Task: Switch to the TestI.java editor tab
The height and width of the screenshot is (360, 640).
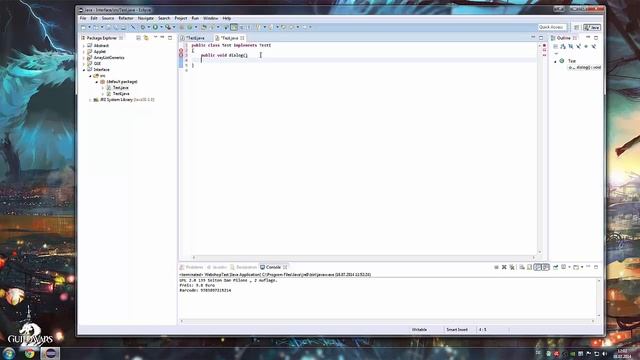Action: [x=196, y=38]
